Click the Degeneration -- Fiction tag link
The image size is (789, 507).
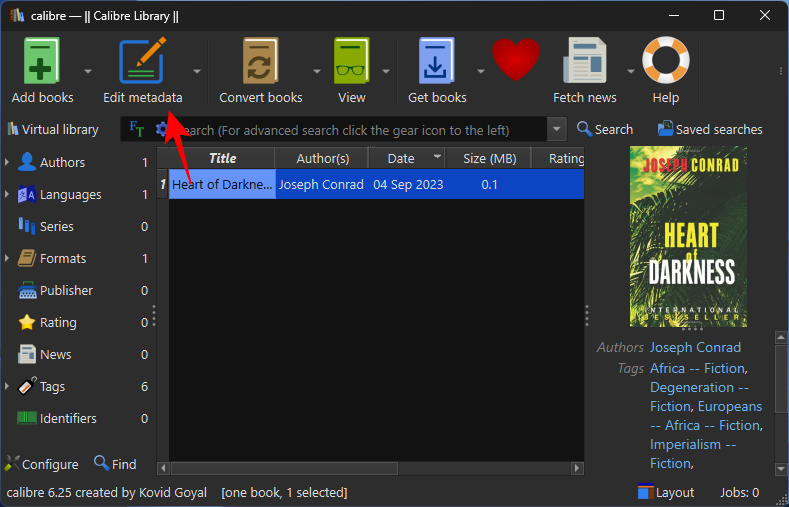click(699, 397)
